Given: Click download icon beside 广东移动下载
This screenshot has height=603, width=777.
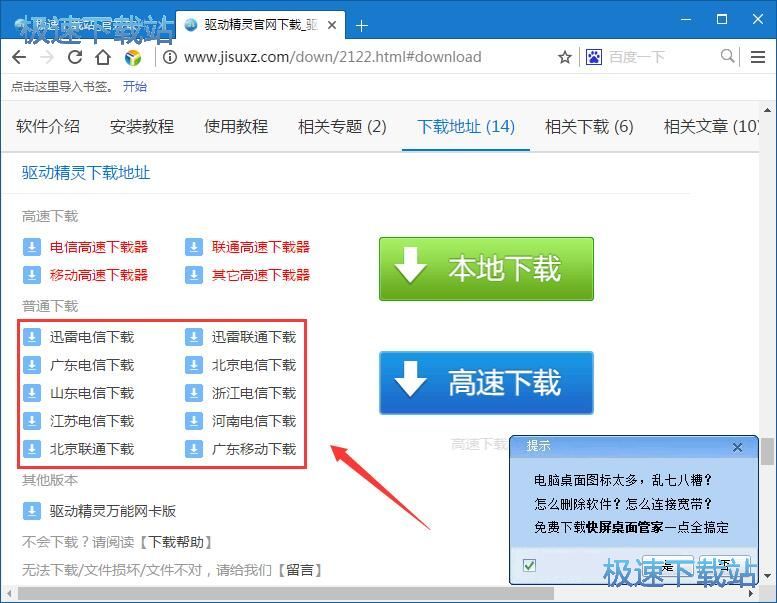Looking at the screenshot, I should pos(194,449).
